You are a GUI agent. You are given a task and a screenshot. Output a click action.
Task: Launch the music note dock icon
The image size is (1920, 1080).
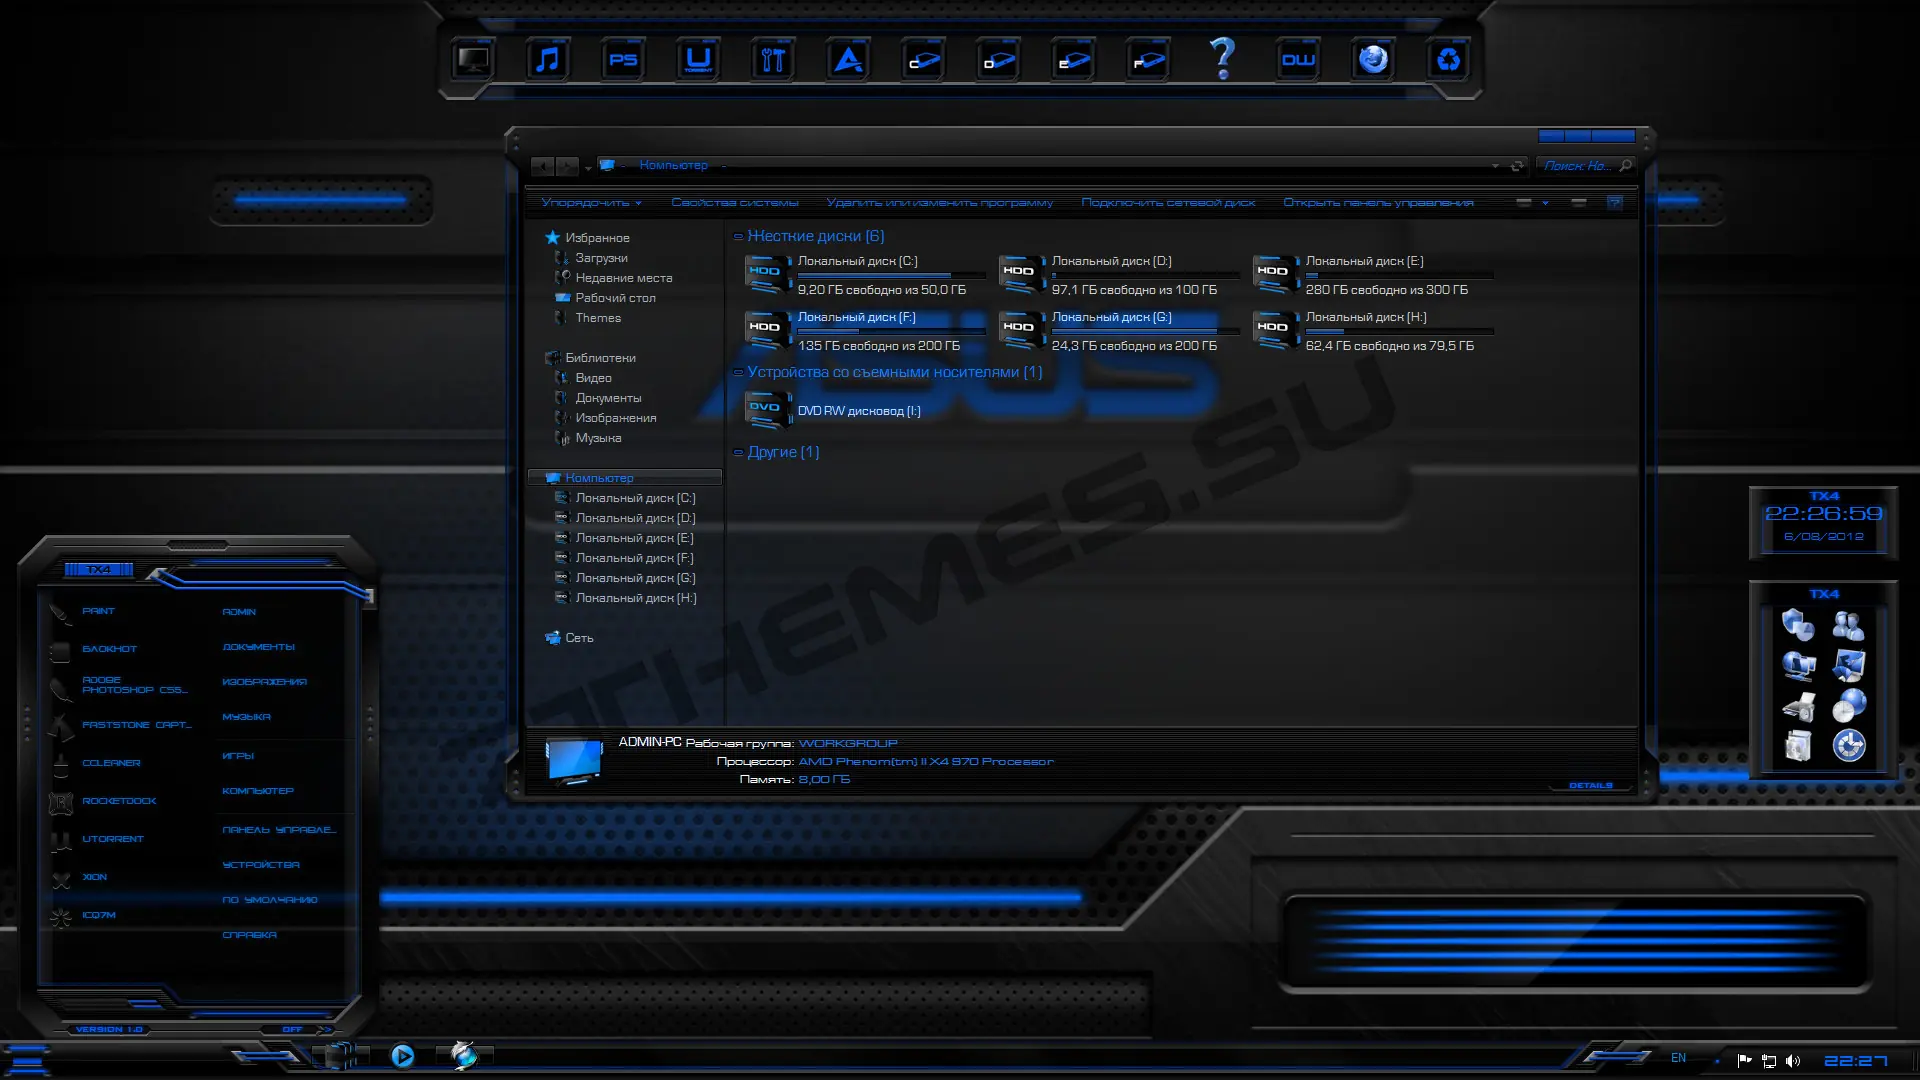[x=548, y=60]
